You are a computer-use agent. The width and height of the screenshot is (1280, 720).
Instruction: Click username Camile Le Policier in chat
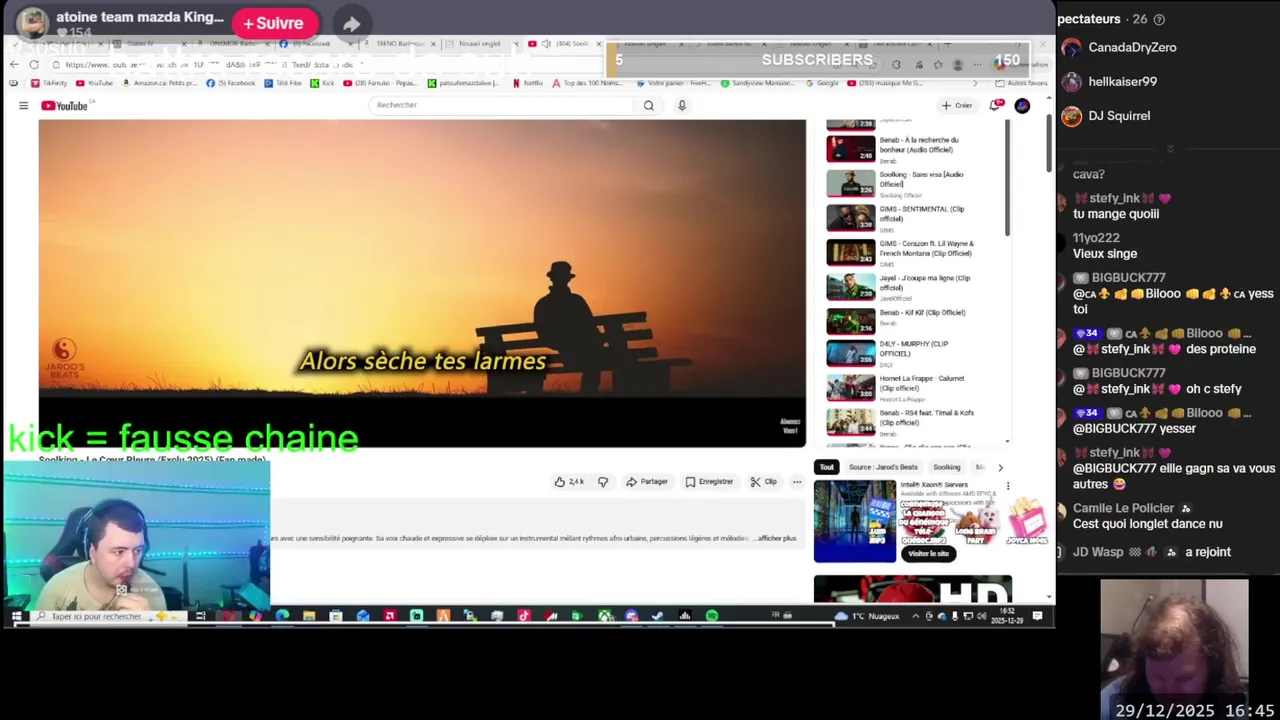(x=1123, y=508)
